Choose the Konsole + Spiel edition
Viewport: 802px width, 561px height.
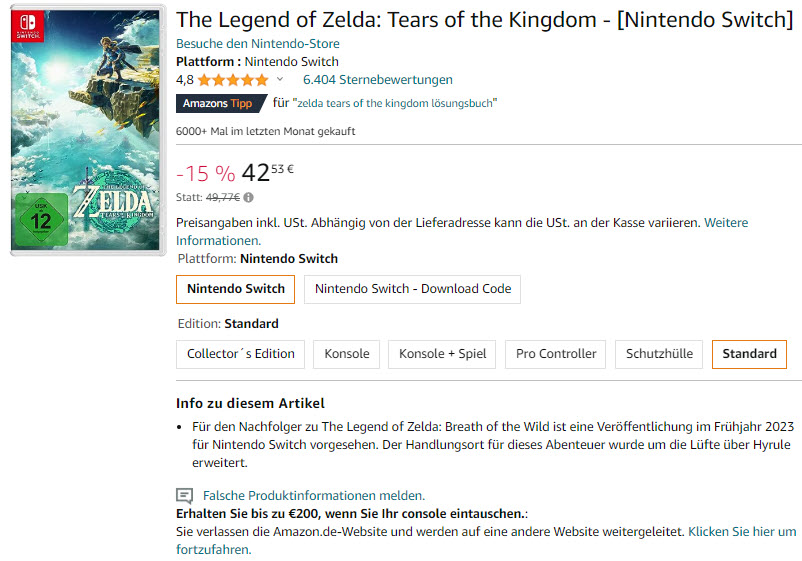(442, 354)
